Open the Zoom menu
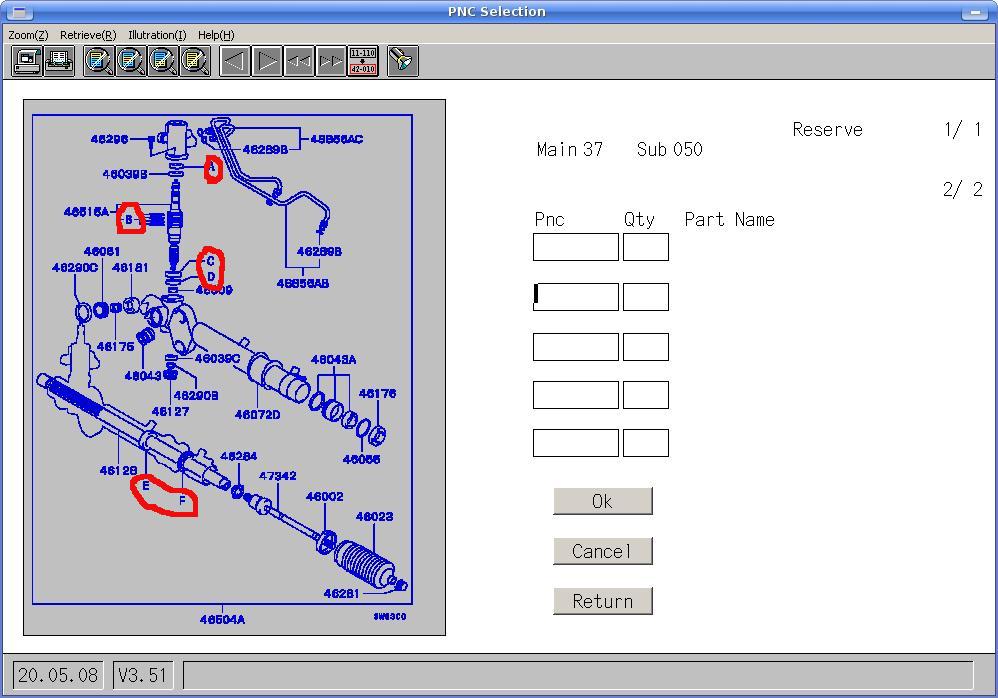998x698 pixels. coord(28,35)
